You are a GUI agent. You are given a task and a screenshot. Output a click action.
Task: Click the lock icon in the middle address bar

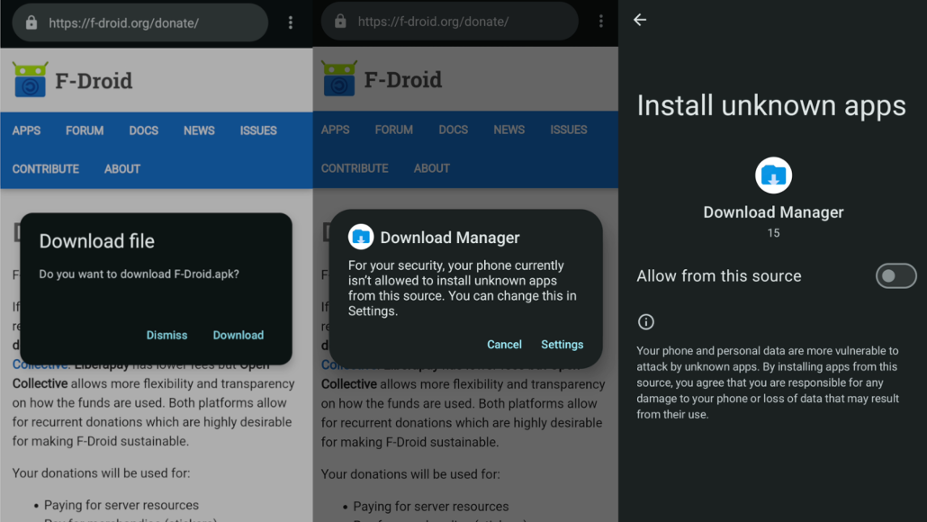click(x=340, y=21)
